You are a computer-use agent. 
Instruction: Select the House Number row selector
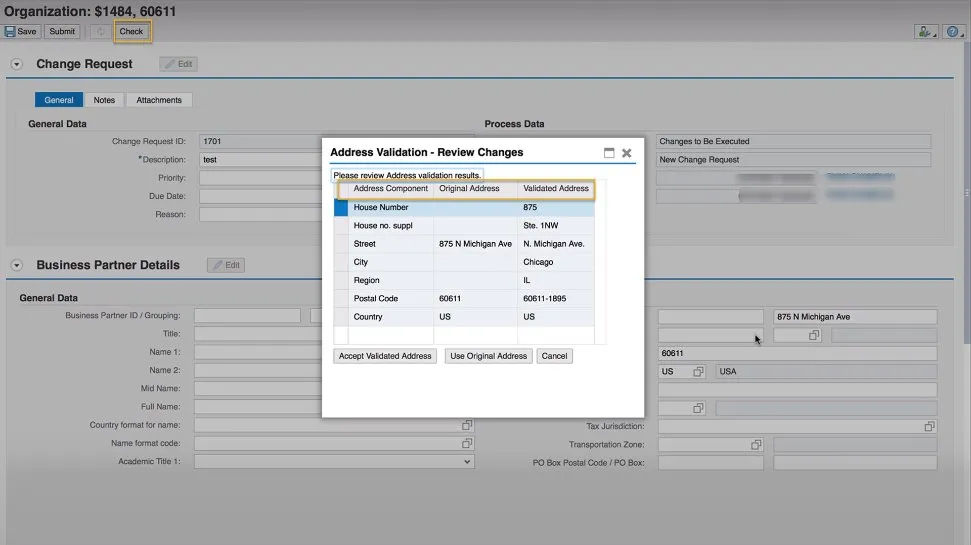pos(341,208)
